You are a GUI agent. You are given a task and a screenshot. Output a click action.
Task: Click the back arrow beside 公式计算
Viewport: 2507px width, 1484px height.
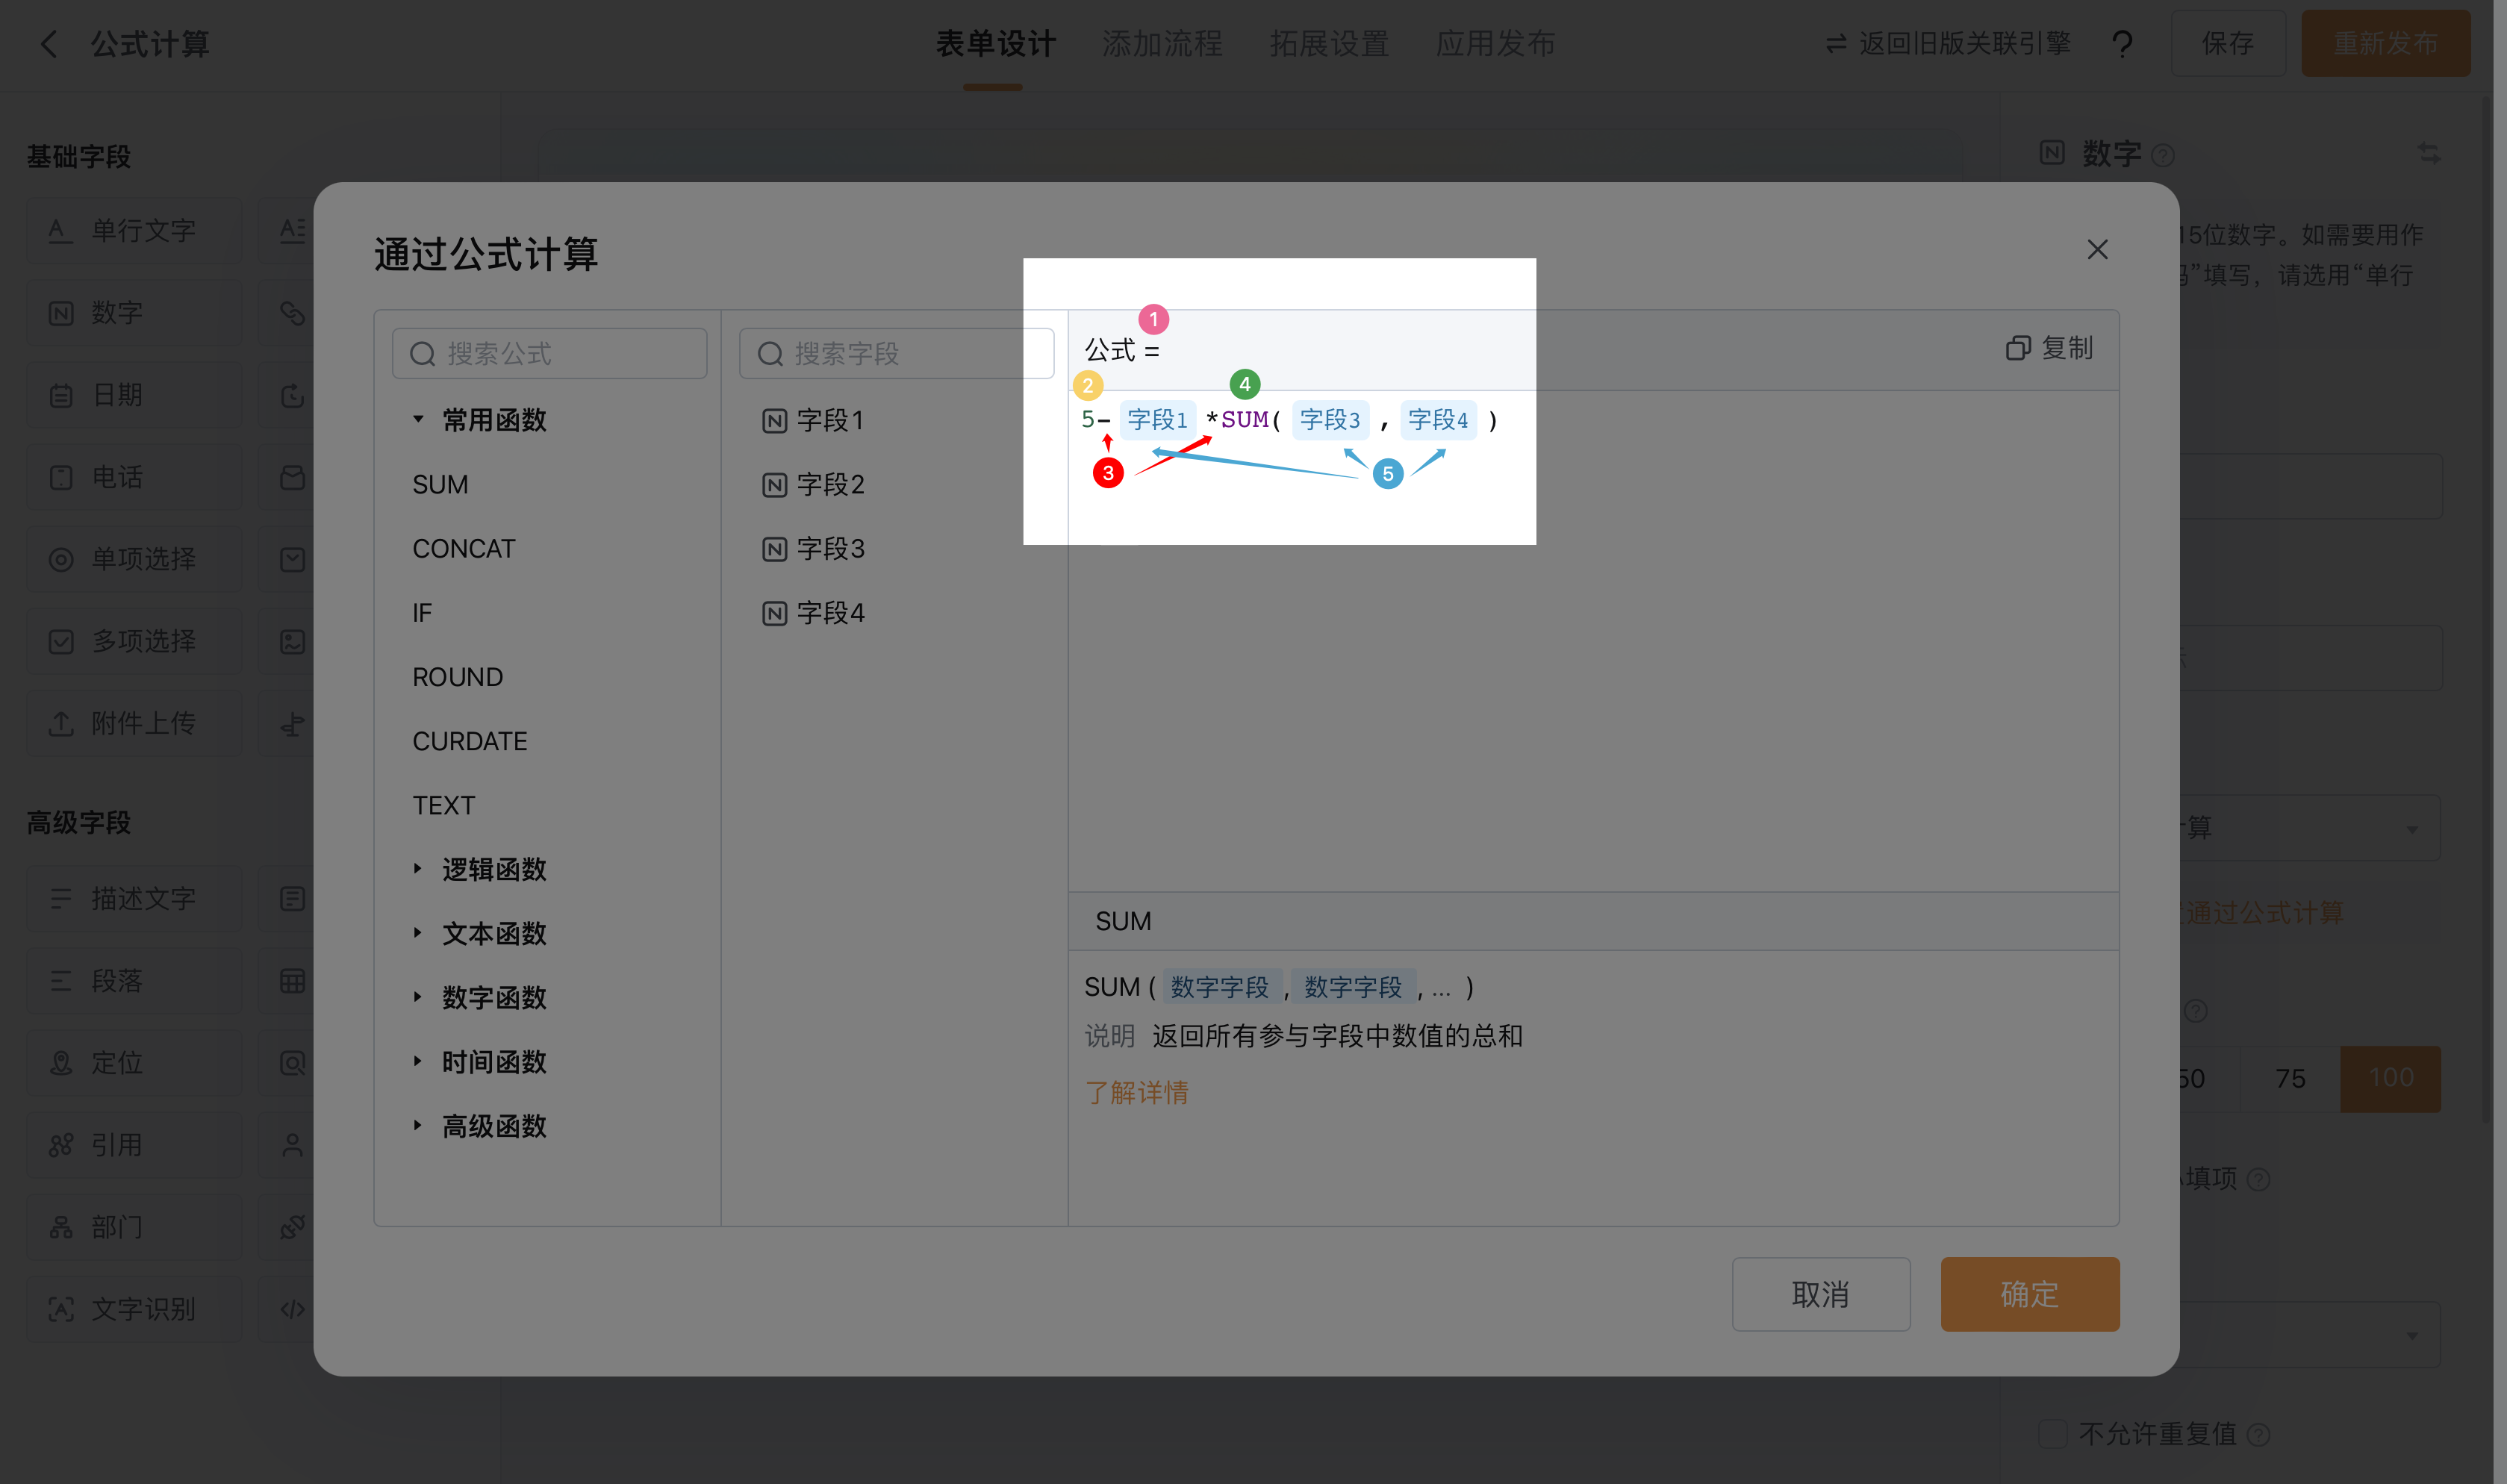pos(48,44)
